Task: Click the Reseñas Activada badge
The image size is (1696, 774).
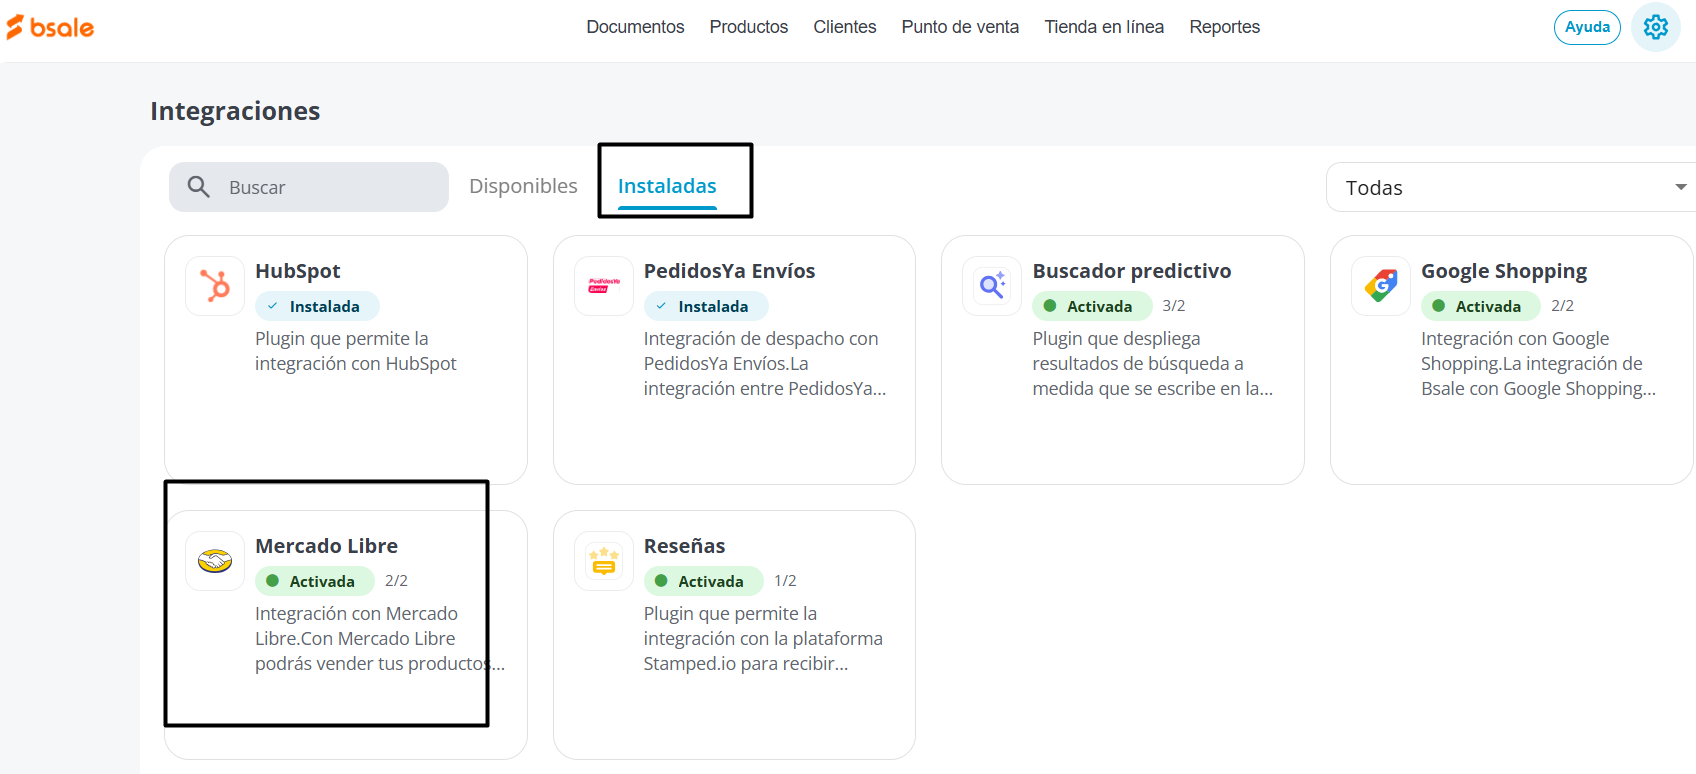Action: click(x=704, y=581)
